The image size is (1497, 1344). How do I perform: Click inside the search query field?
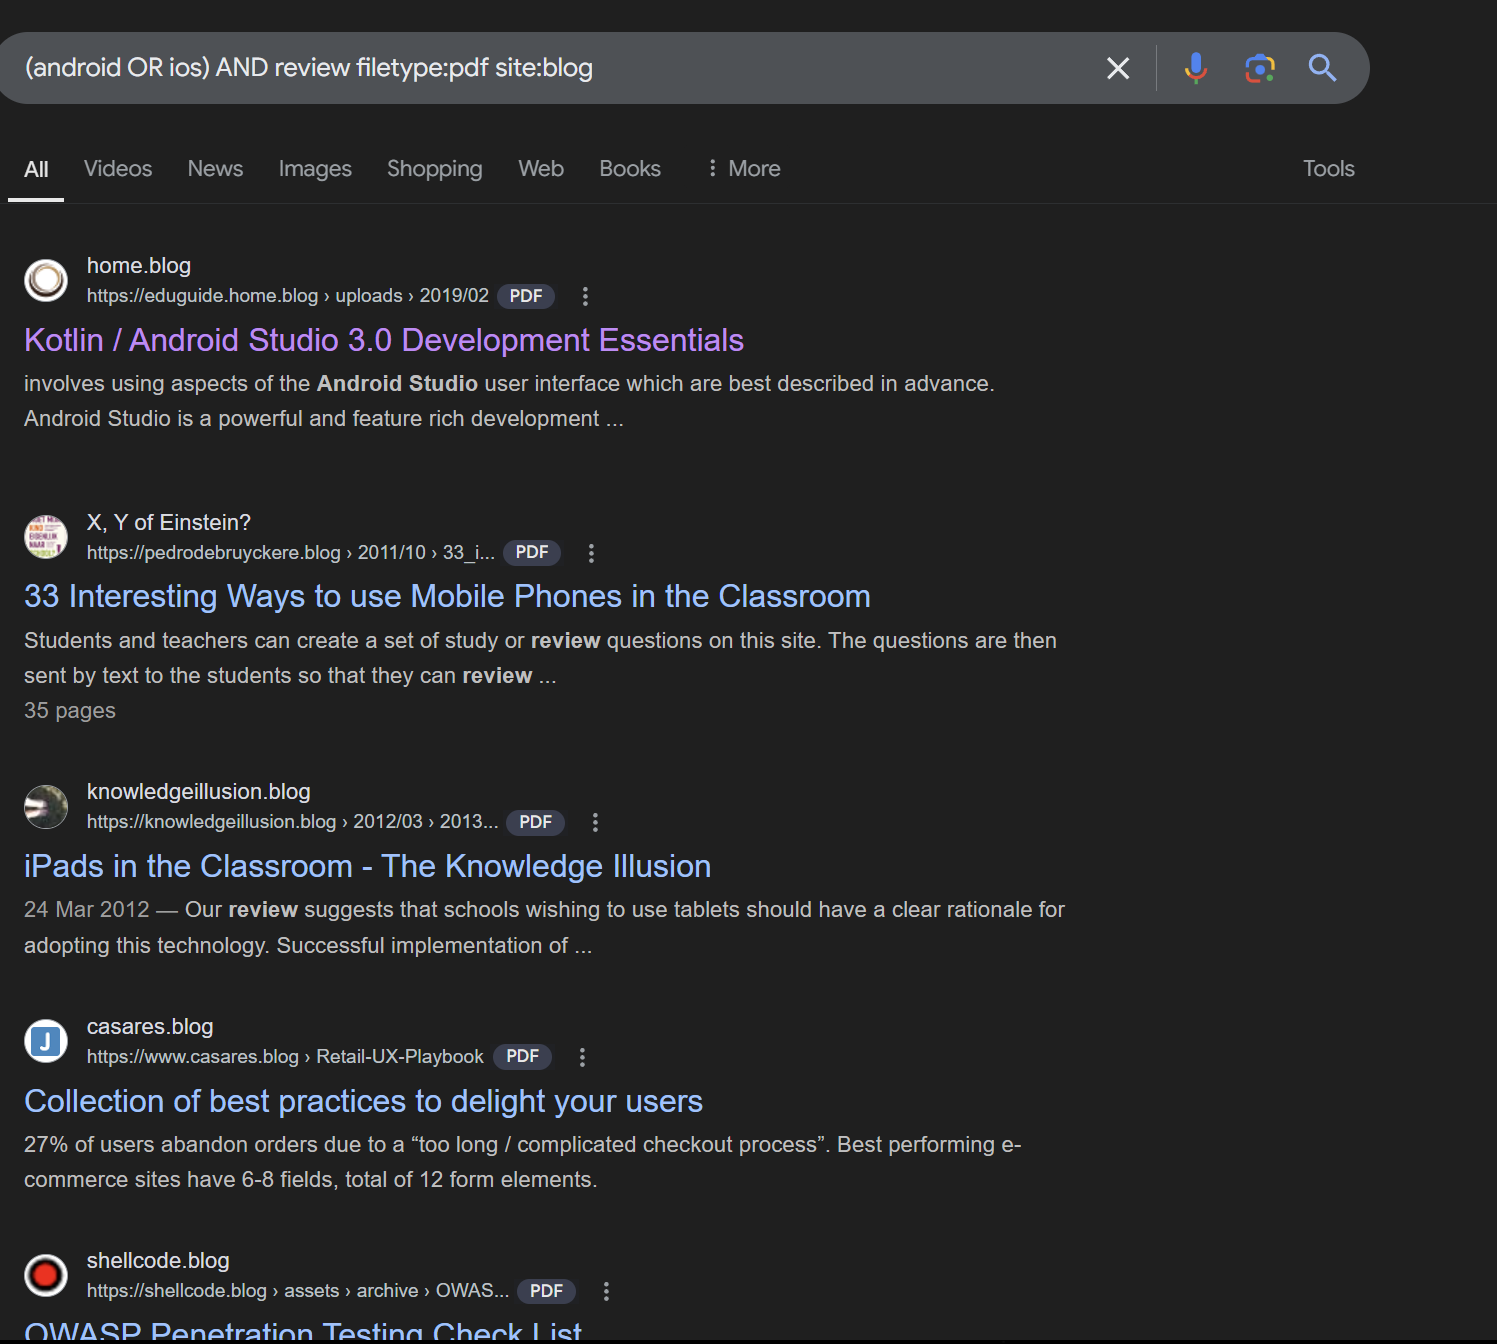[x=550, y=68]
